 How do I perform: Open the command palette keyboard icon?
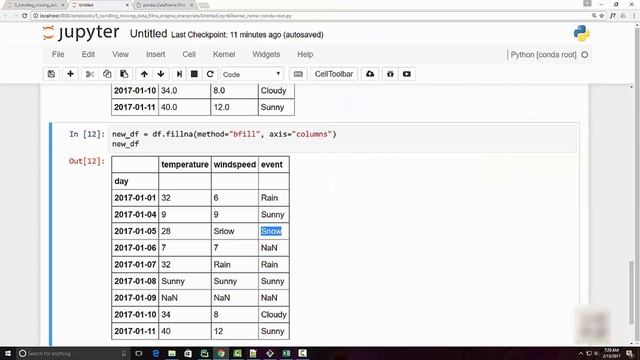pos(298,74)
